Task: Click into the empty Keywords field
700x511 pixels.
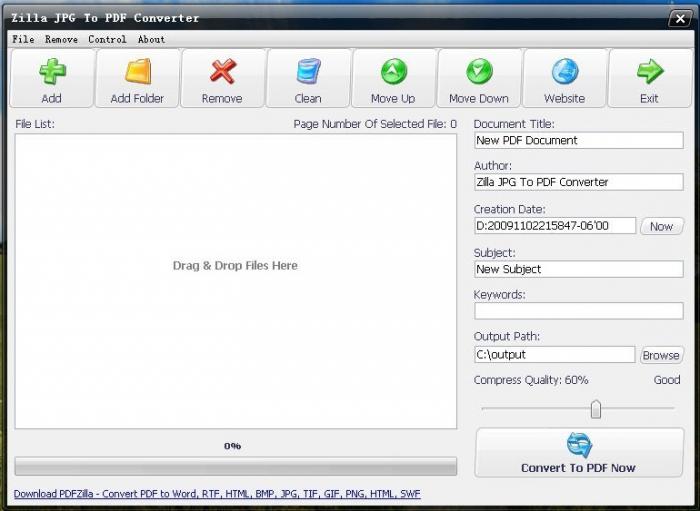Action: [578, 311]
